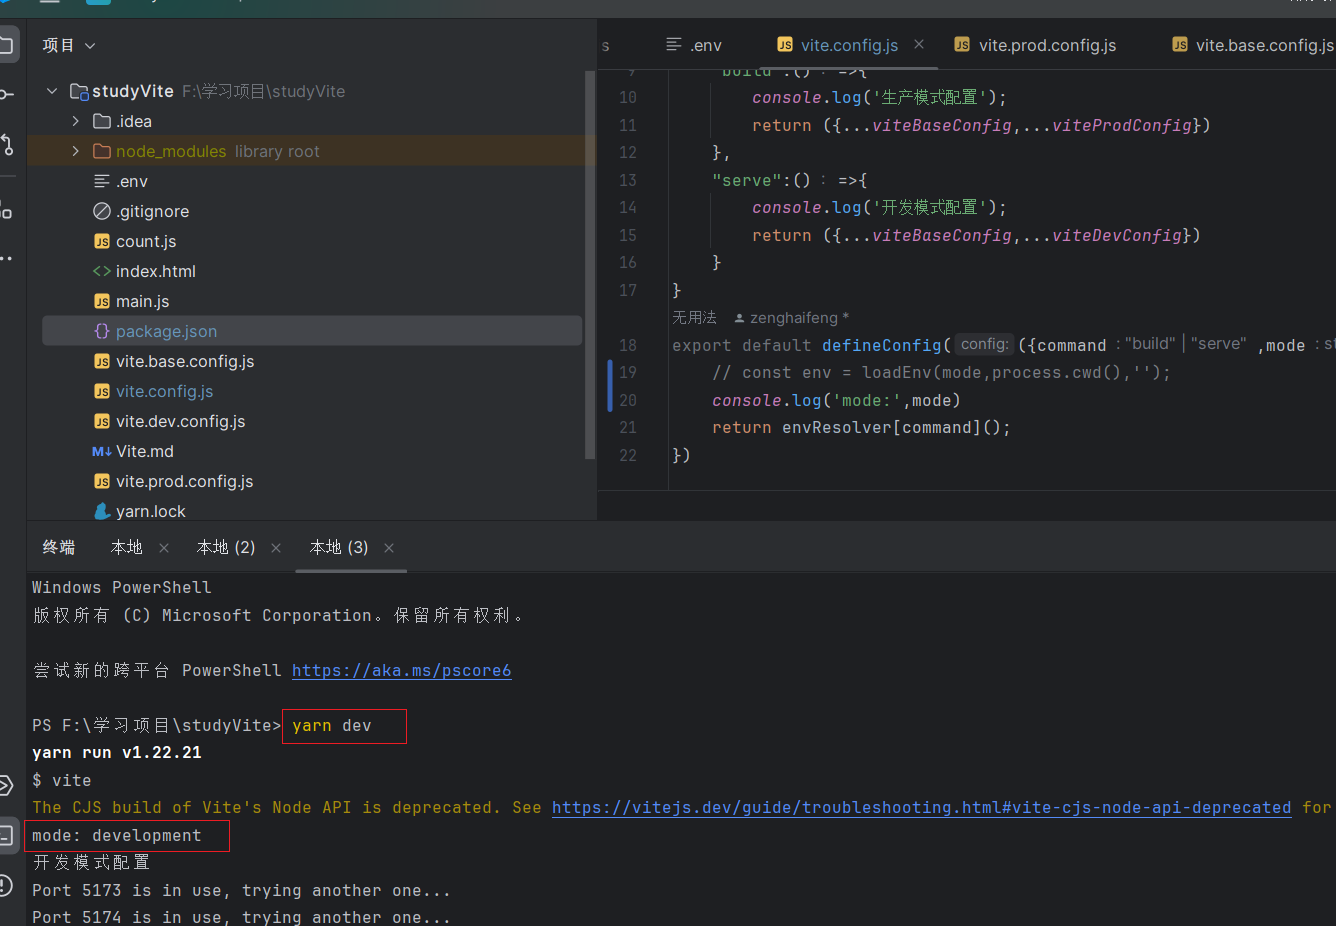Screen dimensions: 1336x926
Task: Open the Pull Requests tool window icon
Action: 7,144
